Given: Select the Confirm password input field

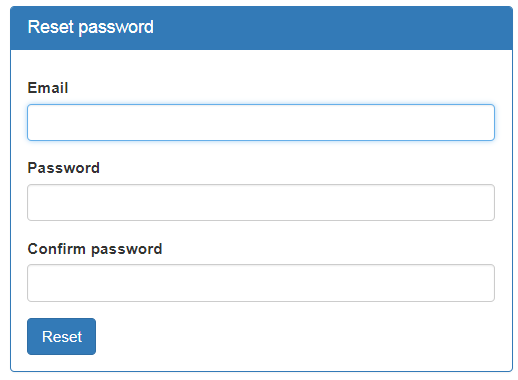Looking at the screenshot, I should [x=261, y=283].
